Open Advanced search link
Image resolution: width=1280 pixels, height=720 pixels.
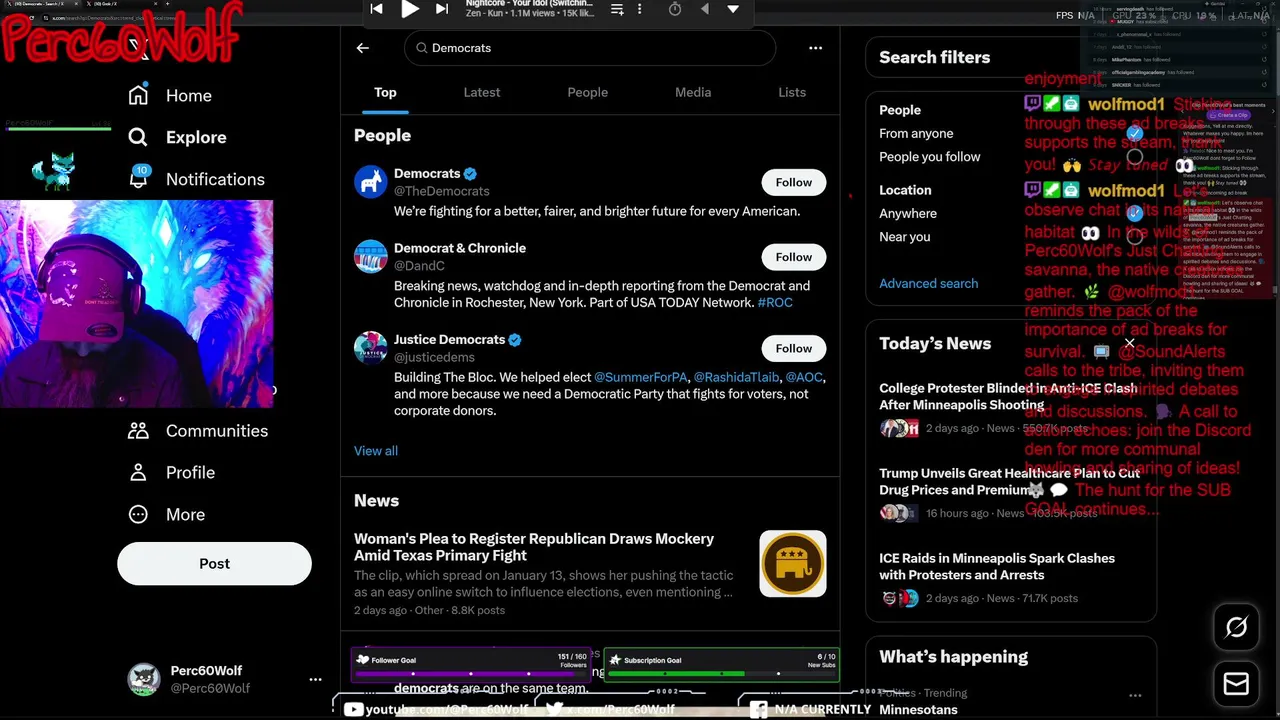(929, 283)
